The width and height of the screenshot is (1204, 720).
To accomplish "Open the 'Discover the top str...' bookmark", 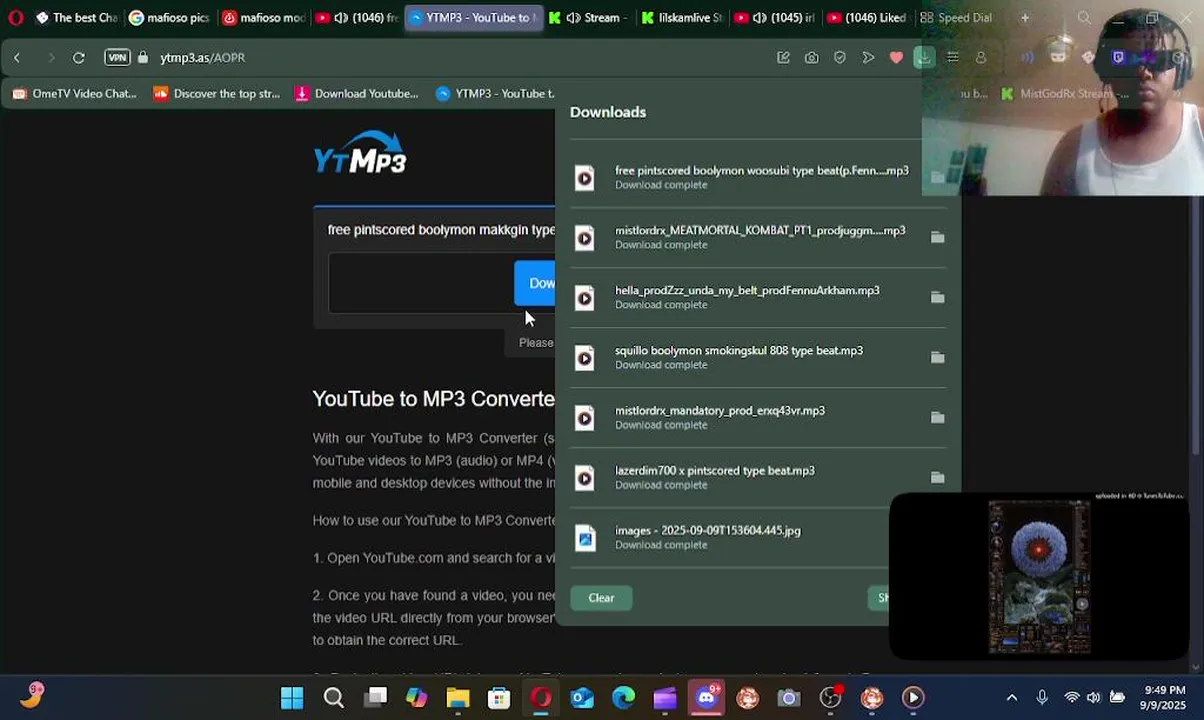I will pos(217,94).
